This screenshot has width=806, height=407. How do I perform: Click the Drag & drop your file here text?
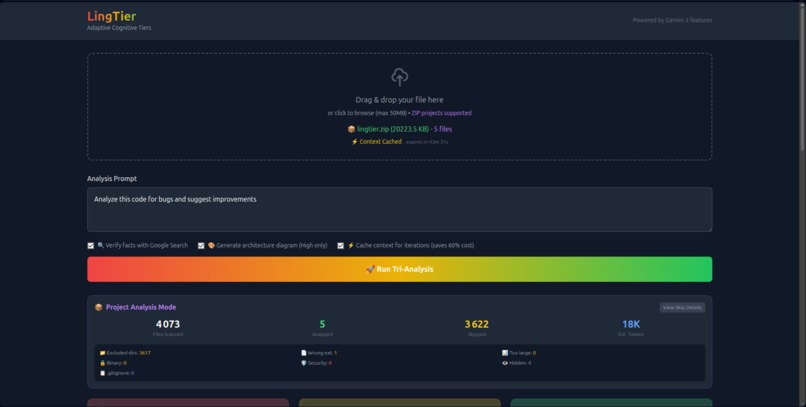click(399, 100)
